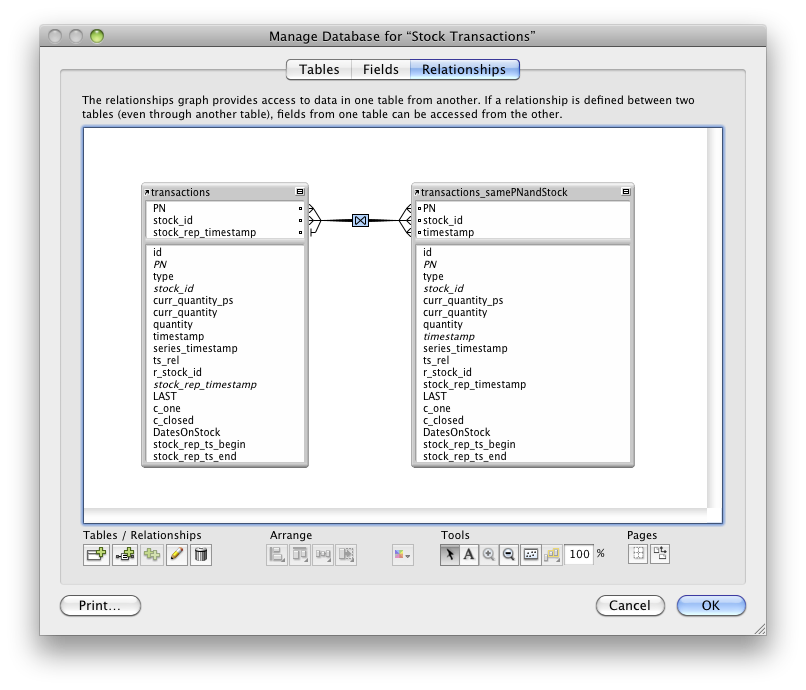
Task: Click italic timestamp field in transactions_samePNandStock list
Action: click(x=449, y=336)
